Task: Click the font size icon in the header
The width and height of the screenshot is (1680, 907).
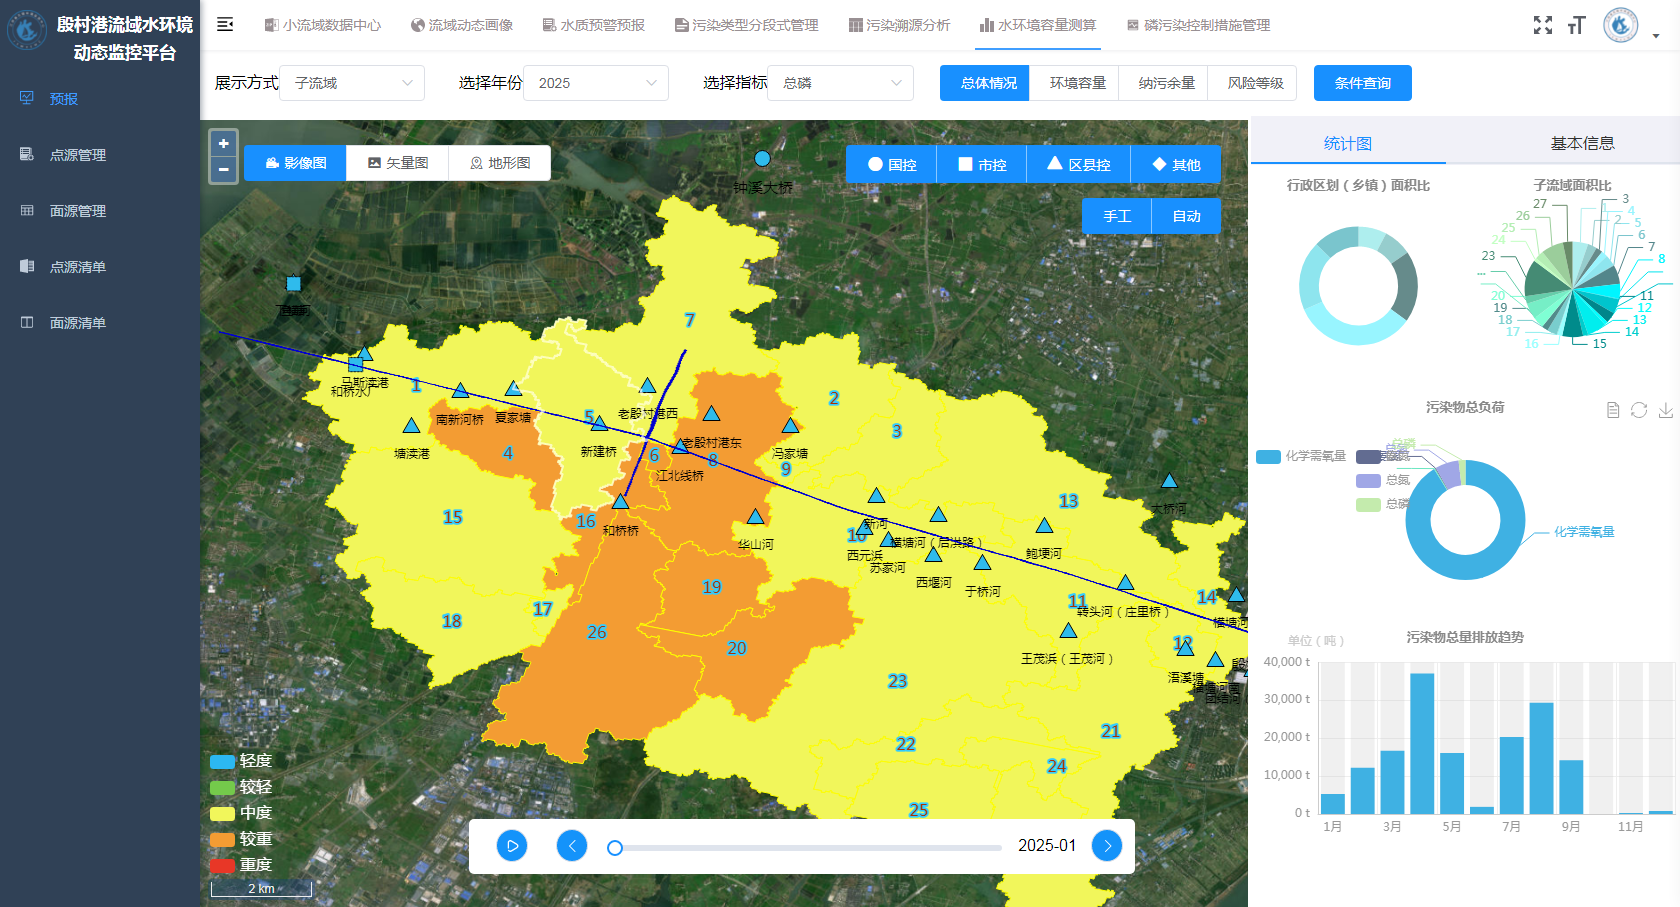Action: point(1577,25)
